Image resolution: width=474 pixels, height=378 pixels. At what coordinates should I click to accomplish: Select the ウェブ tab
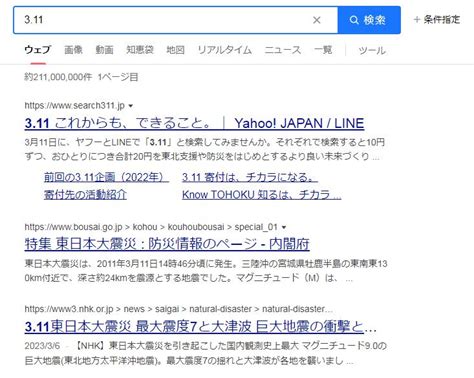click(x=38, y=50)
